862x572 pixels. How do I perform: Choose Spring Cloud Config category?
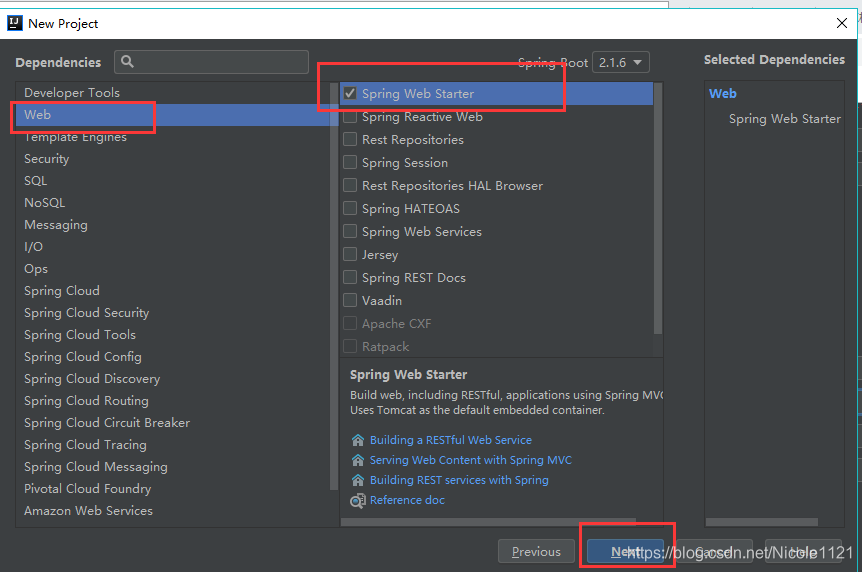point(173,357)
